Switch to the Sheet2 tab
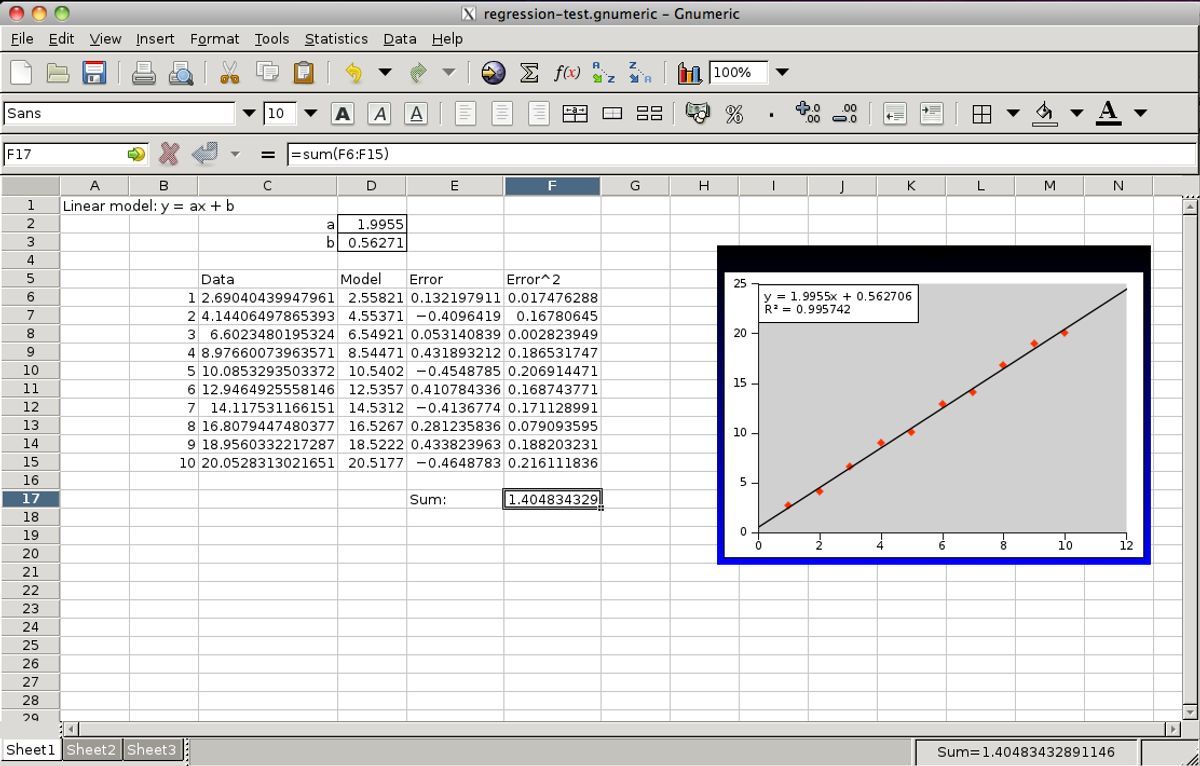Image resolution: width=1200 pixels, height=766 pixels. coord(91,750)
